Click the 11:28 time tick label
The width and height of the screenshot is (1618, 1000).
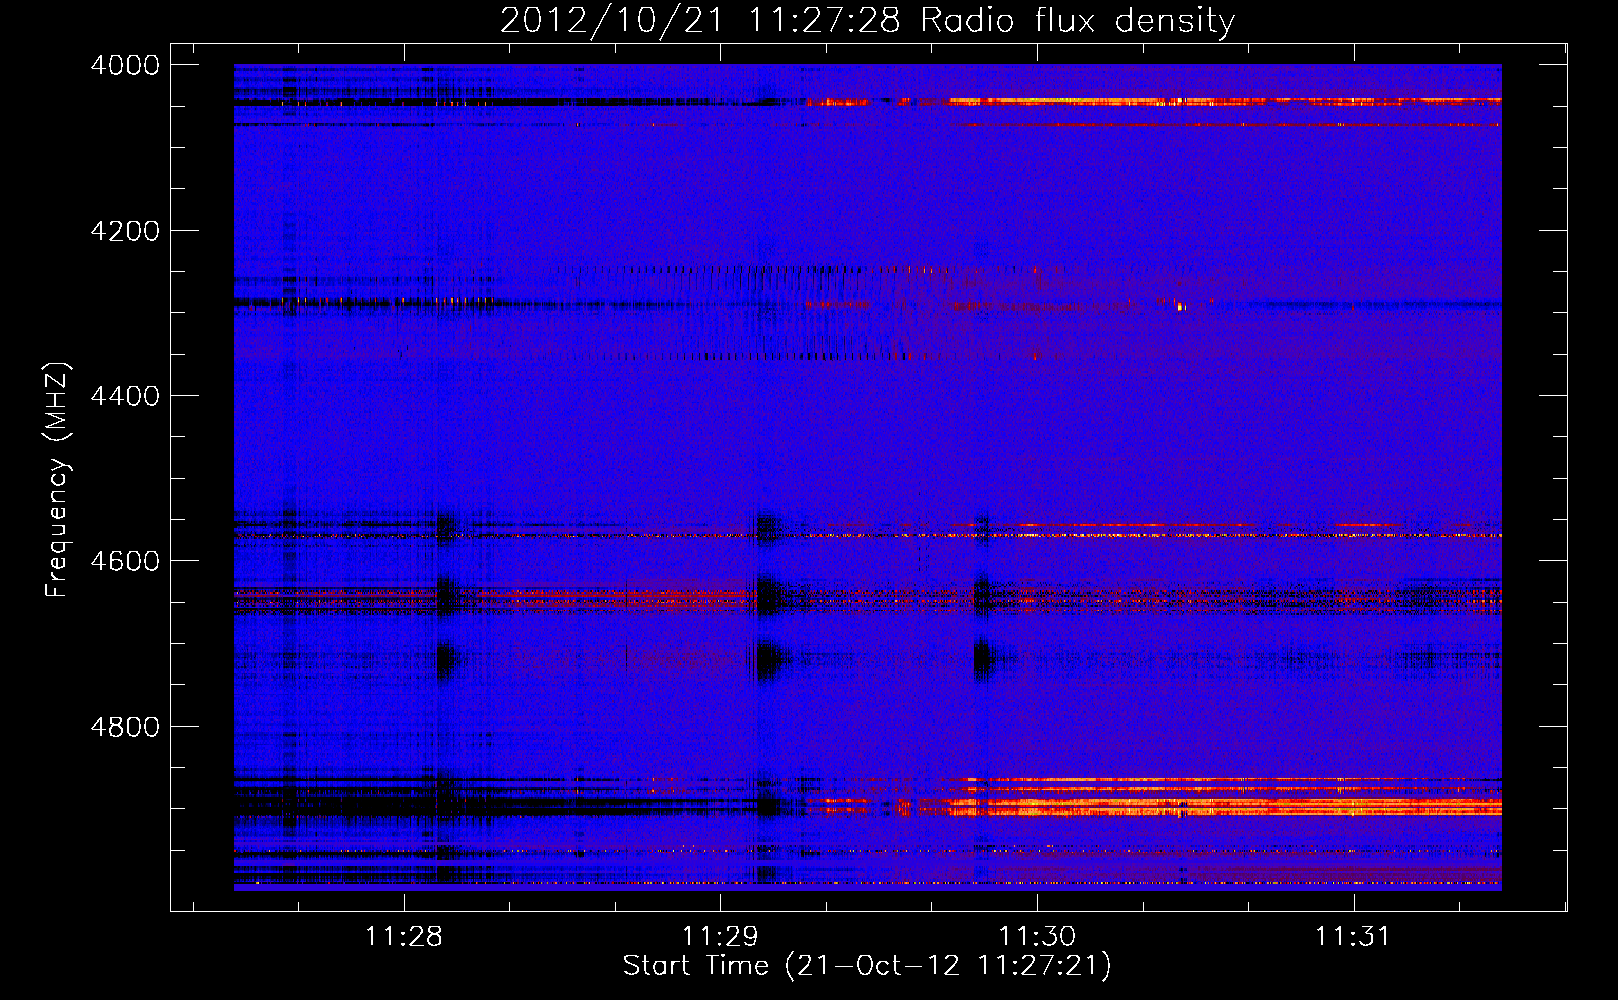click(x=404, y=936)
